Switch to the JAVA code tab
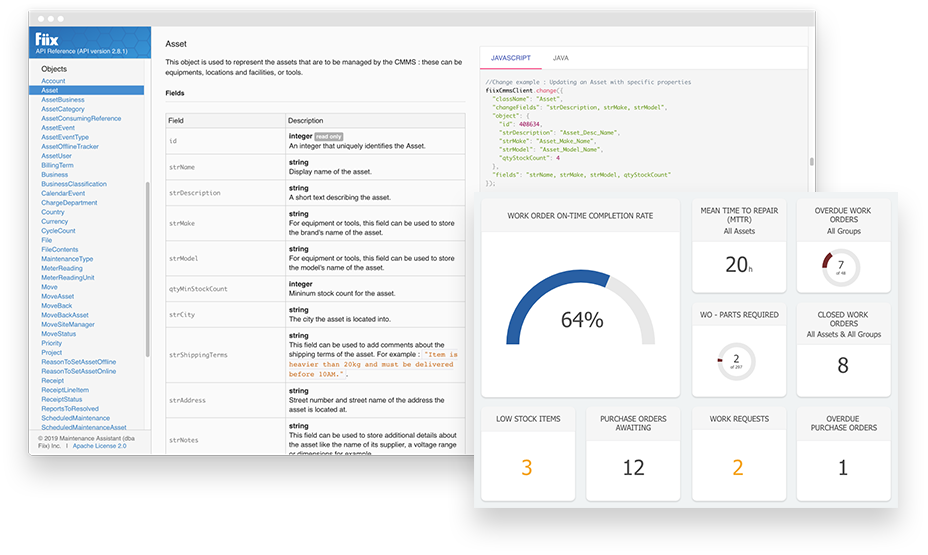The height and width of the screenshot is (555, 928). click(x=561, y=59)
